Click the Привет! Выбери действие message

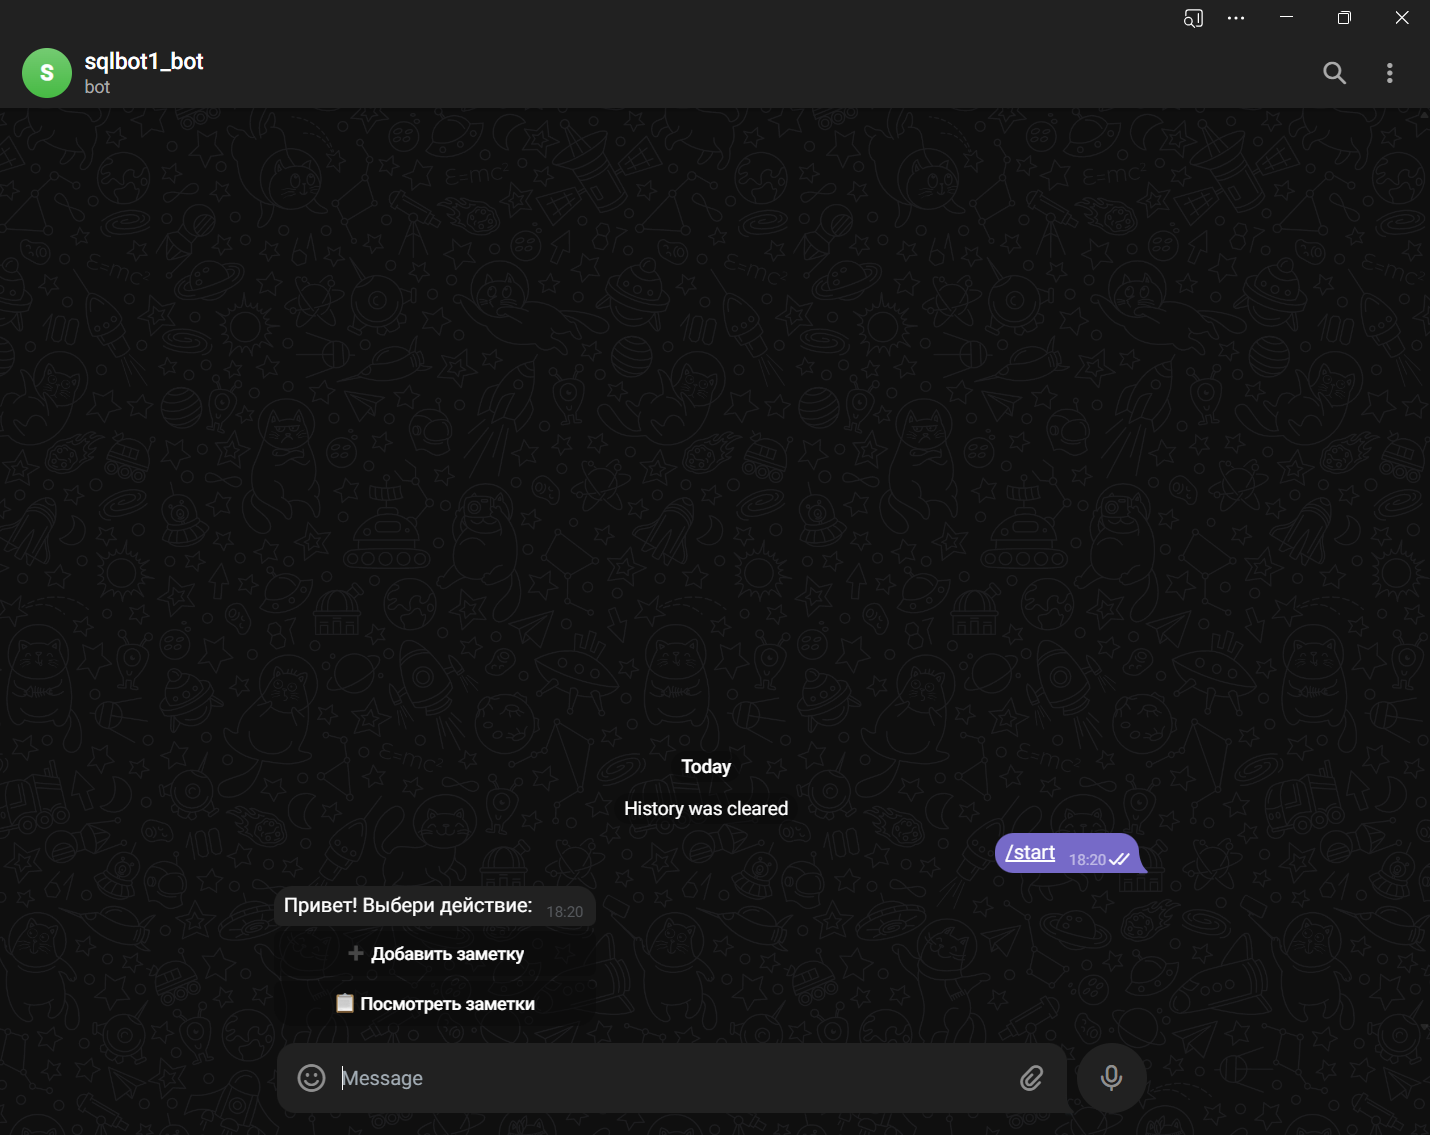pyautogui.click(x=435, y=906)
